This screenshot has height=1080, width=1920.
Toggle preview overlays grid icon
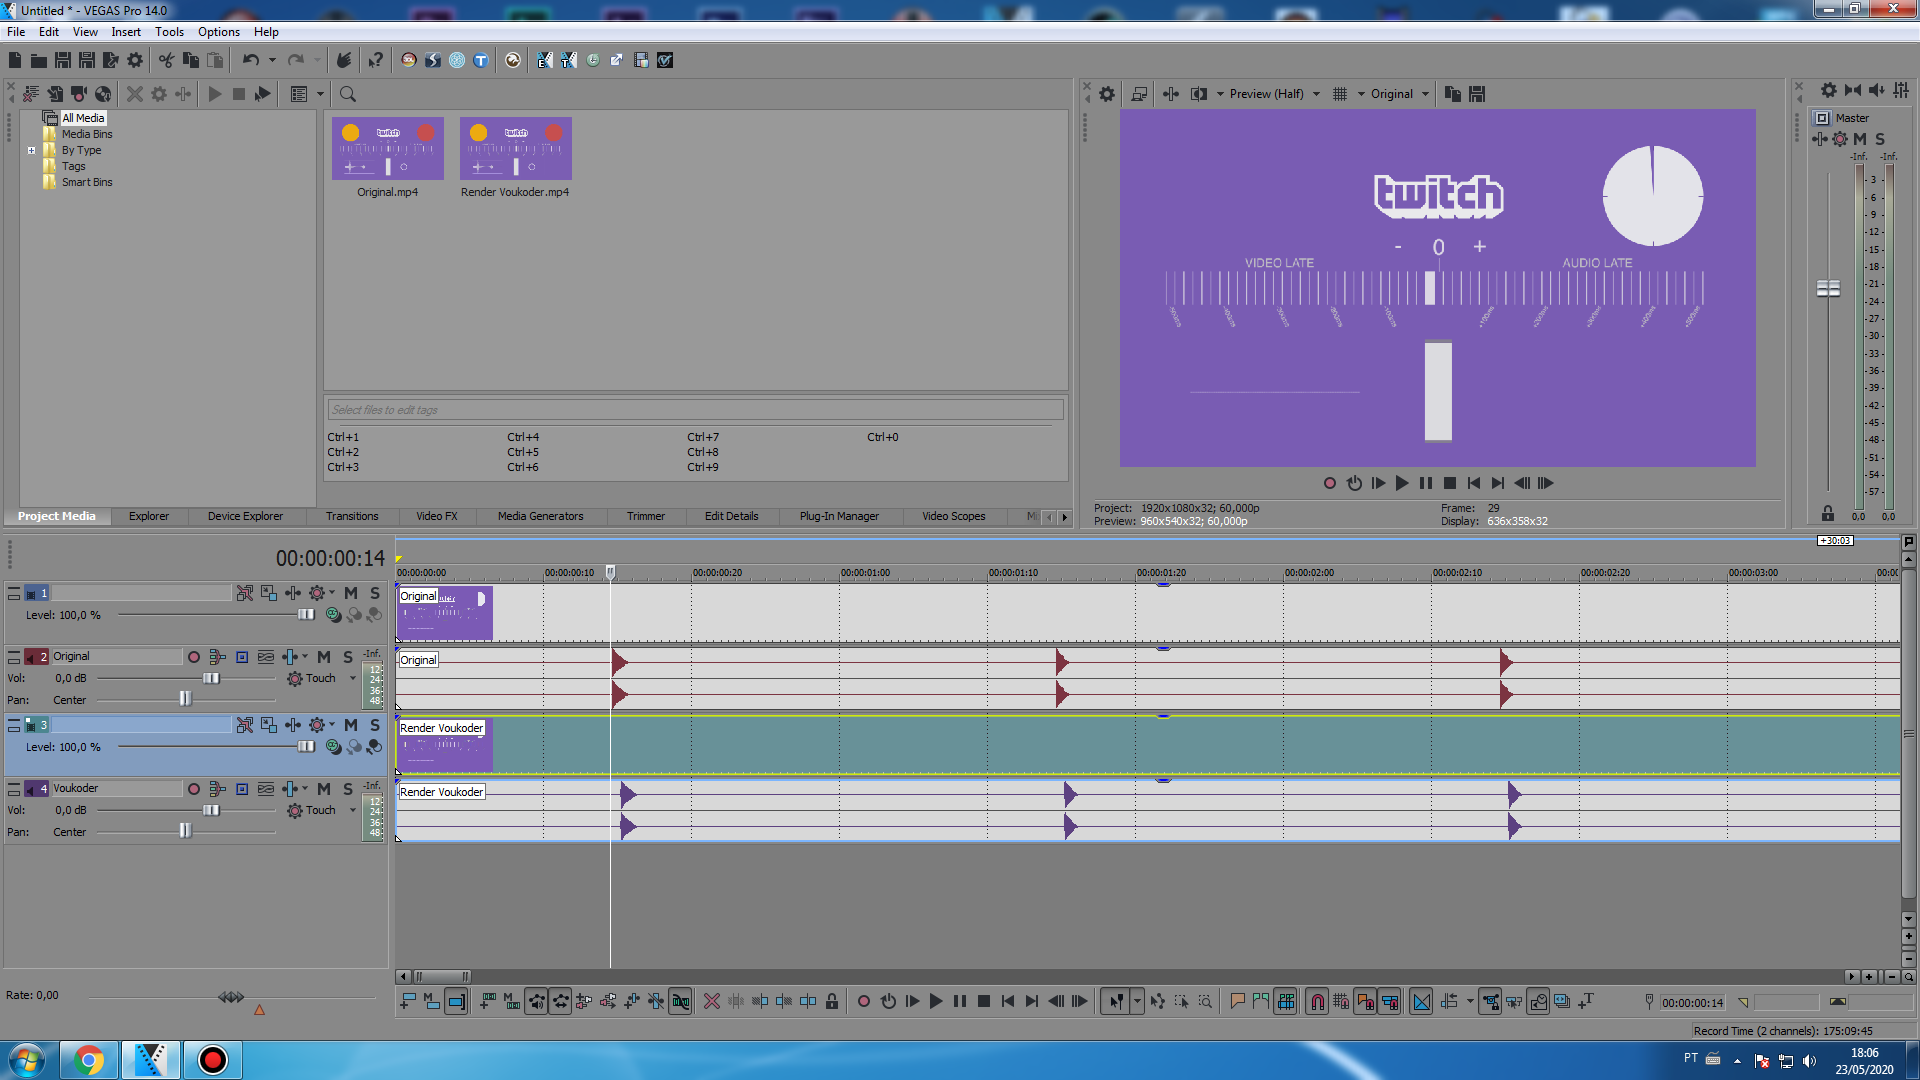(x=1340, y=94)
